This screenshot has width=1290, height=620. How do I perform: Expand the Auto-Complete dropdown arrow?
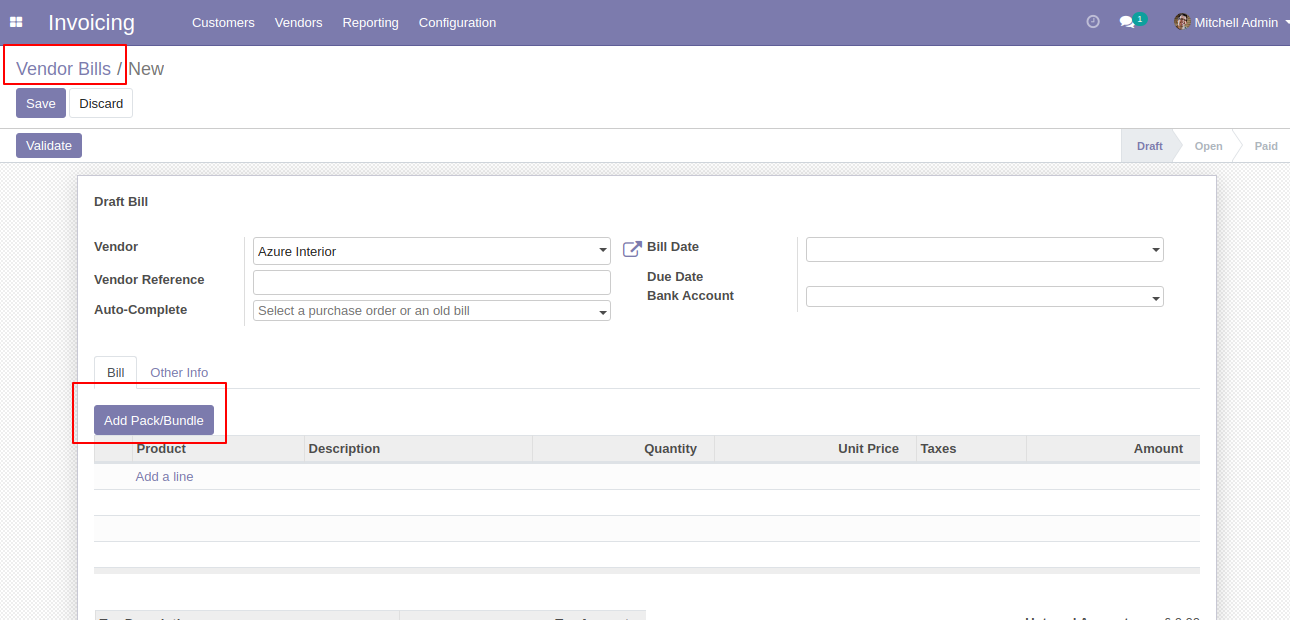603,312
